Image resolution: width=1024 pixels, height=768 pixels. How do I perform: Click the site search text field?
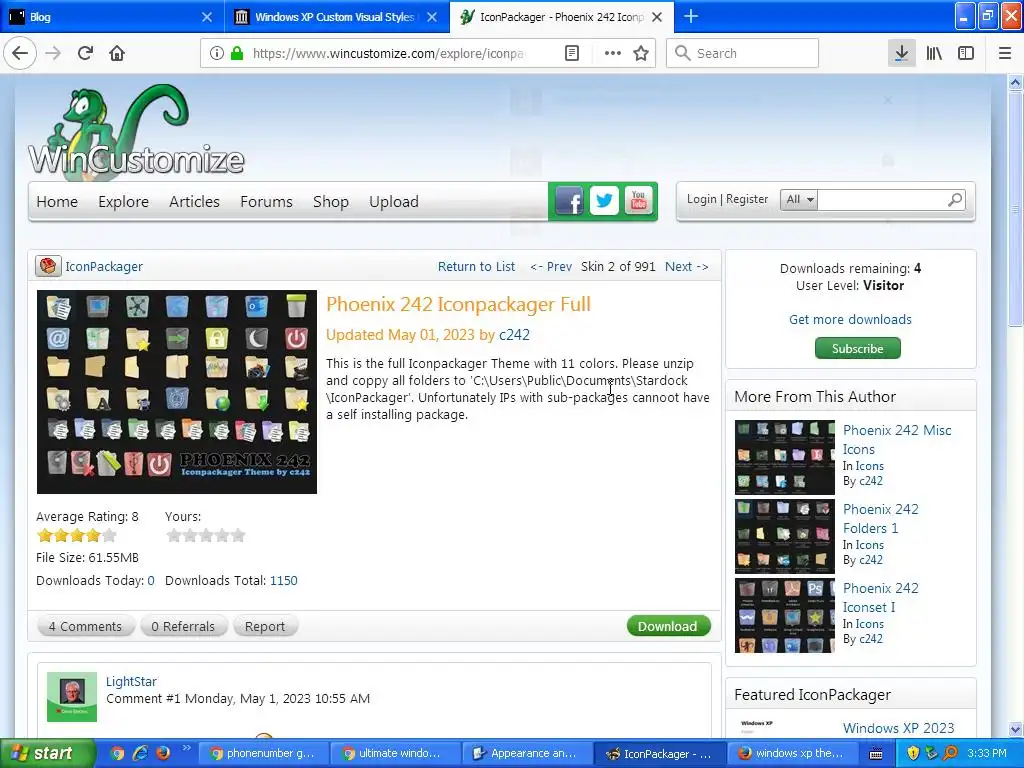tap(881, 199)
